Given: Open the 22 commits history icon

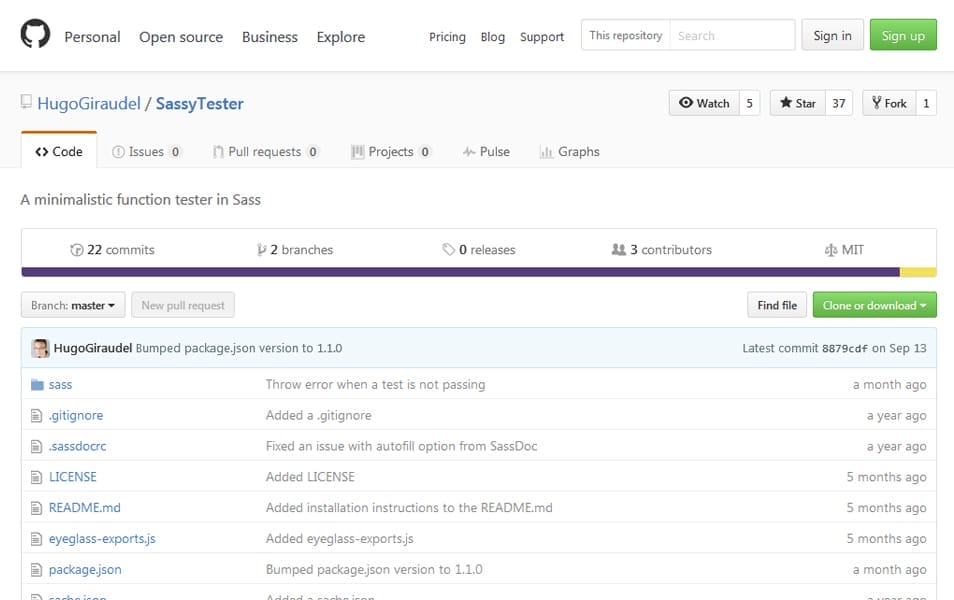Looking at the screenshot, I should click(x=78, y=250).
